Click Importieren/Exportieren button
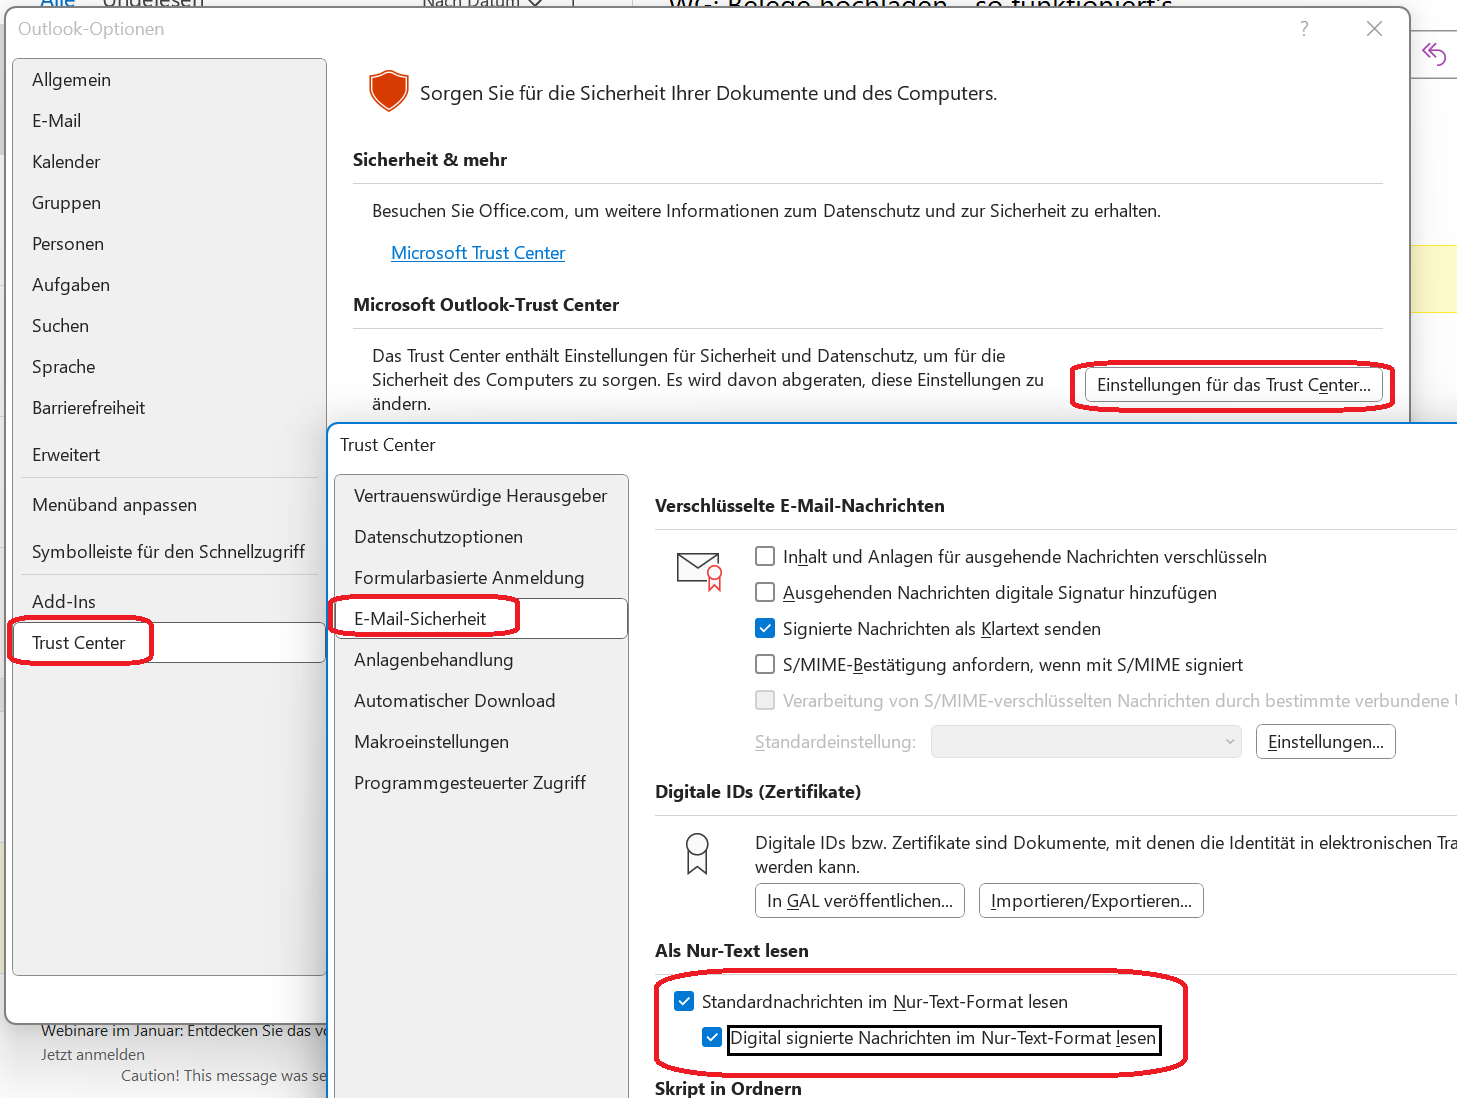The height and width of the screenshot is (1098, 1457). (x=1091, y=901)
